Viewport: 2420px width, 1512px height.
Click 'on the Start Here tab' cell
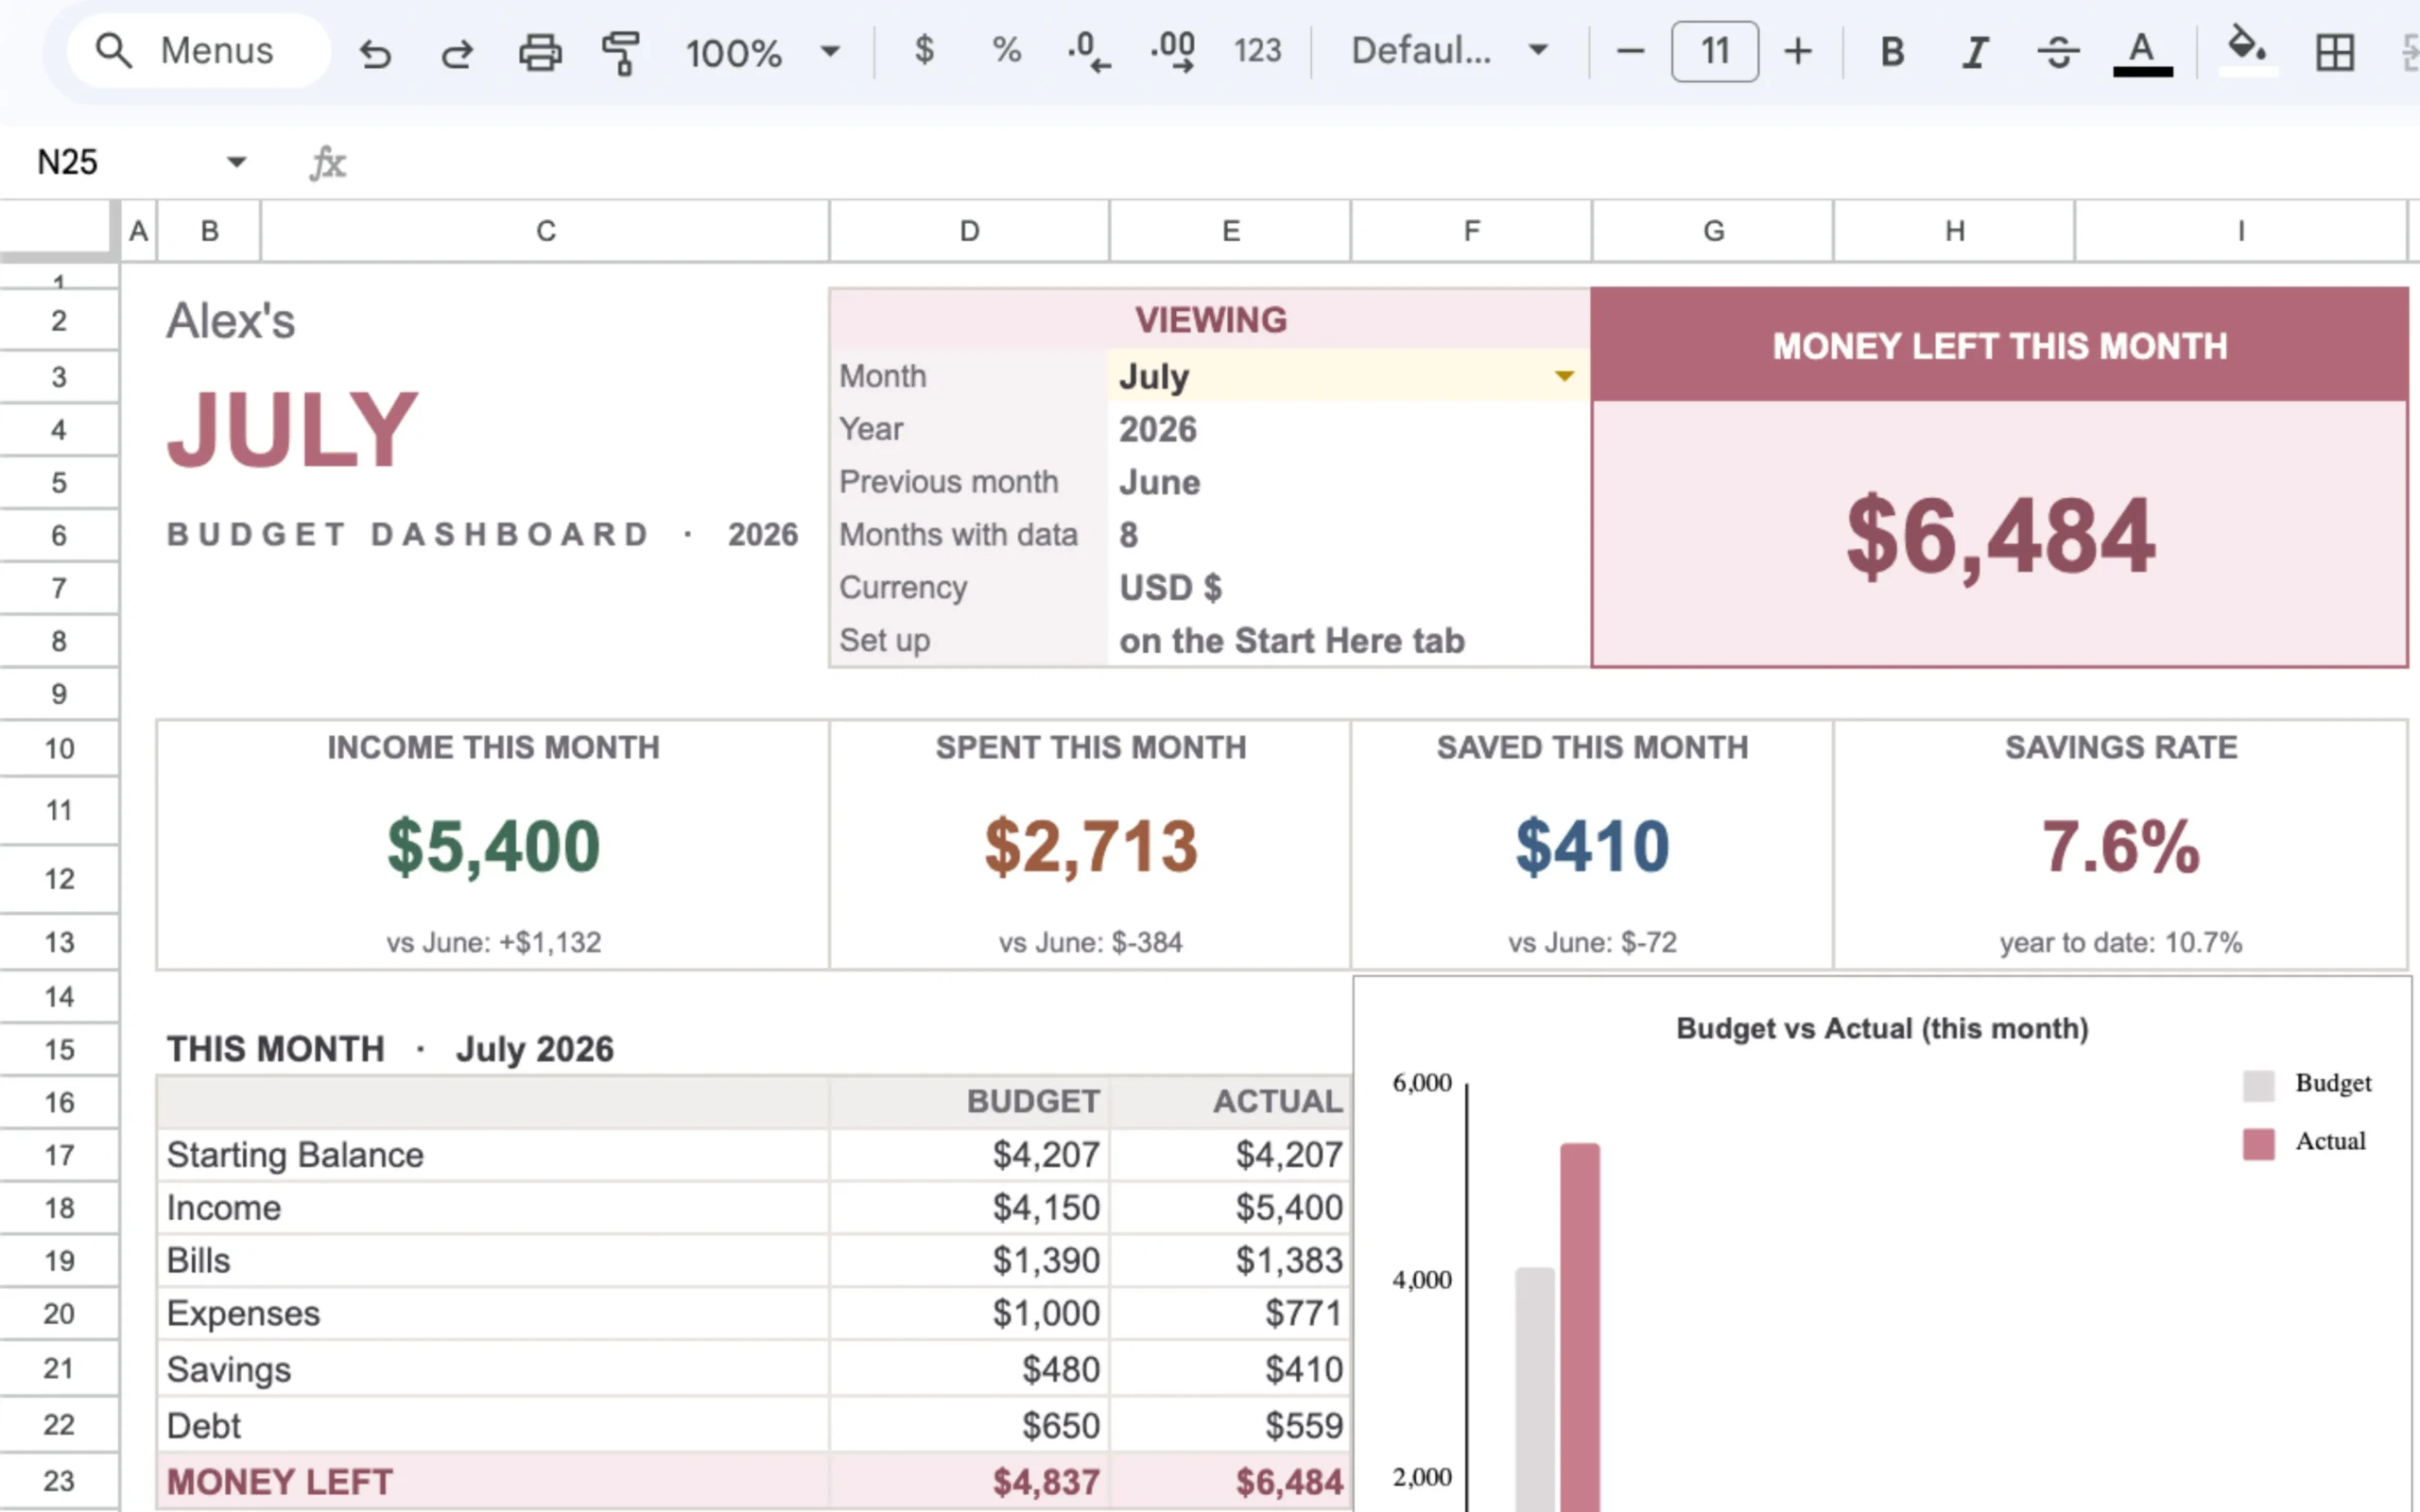(x=1291, y=640)
